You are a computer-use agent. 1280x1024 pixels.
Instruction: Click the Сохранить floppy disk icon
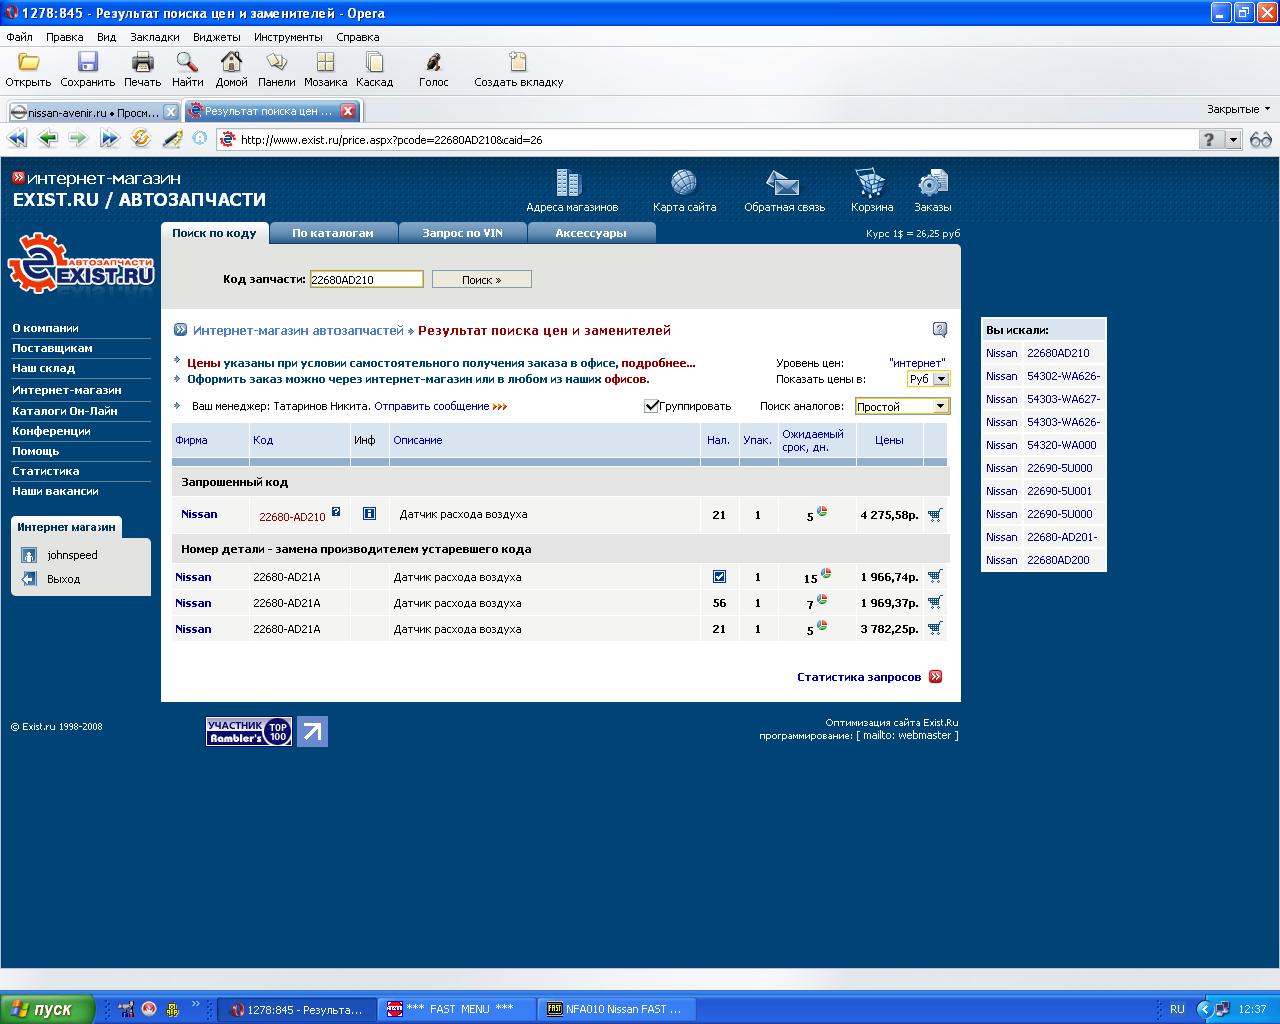[x=88, y=63]
